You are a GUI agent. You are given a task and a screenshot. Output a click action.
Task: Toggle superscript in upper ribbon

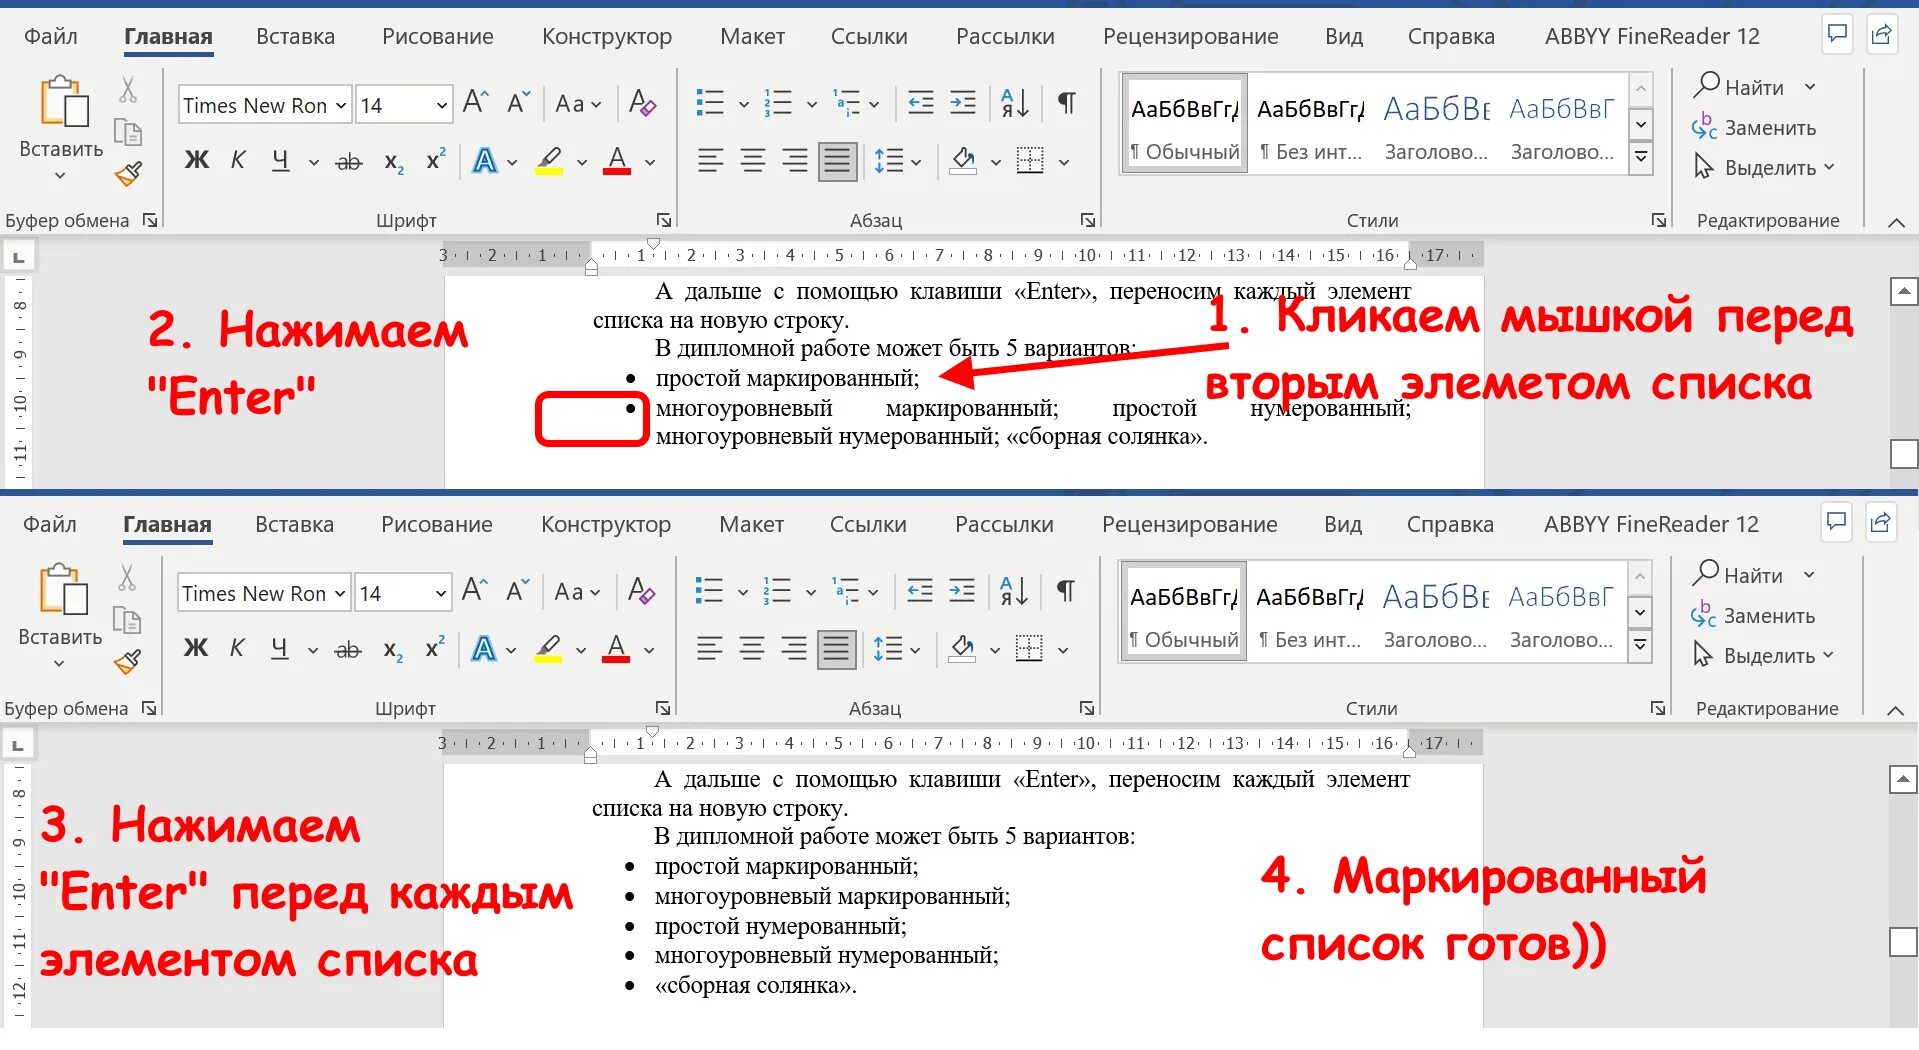click(435, 159)
